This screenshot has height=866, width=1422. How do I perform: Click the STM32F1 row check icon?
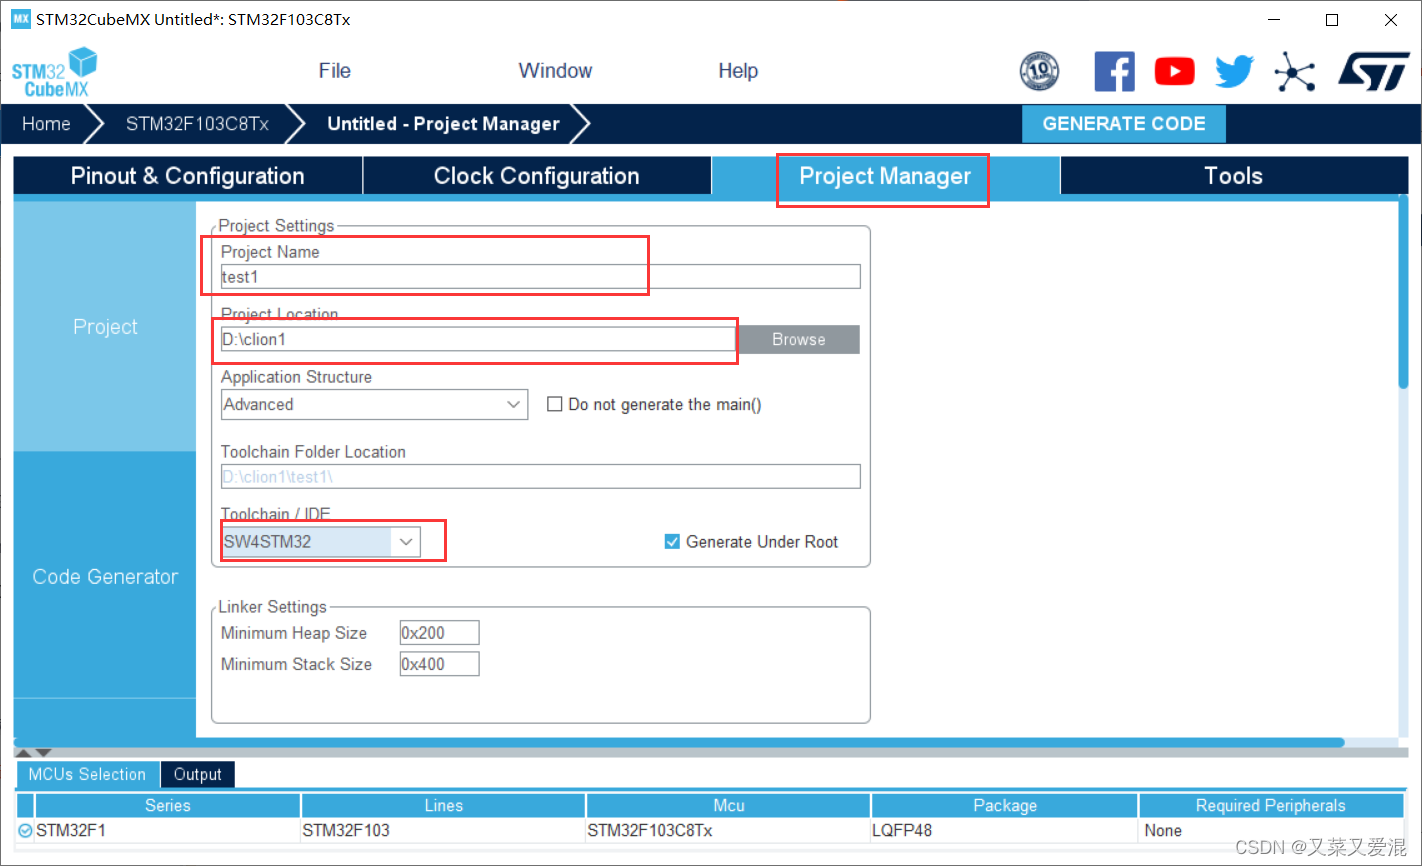(25, 830)
